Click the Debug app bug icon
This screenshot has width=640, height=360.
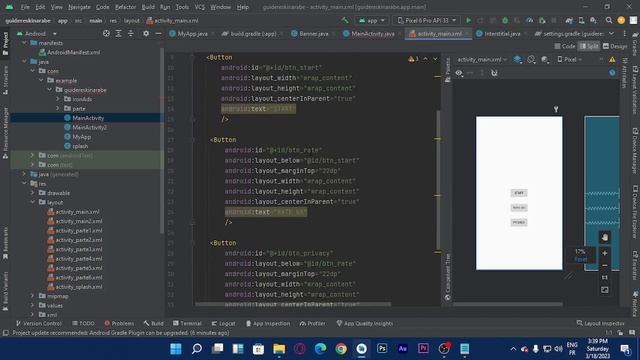(505, 20)
